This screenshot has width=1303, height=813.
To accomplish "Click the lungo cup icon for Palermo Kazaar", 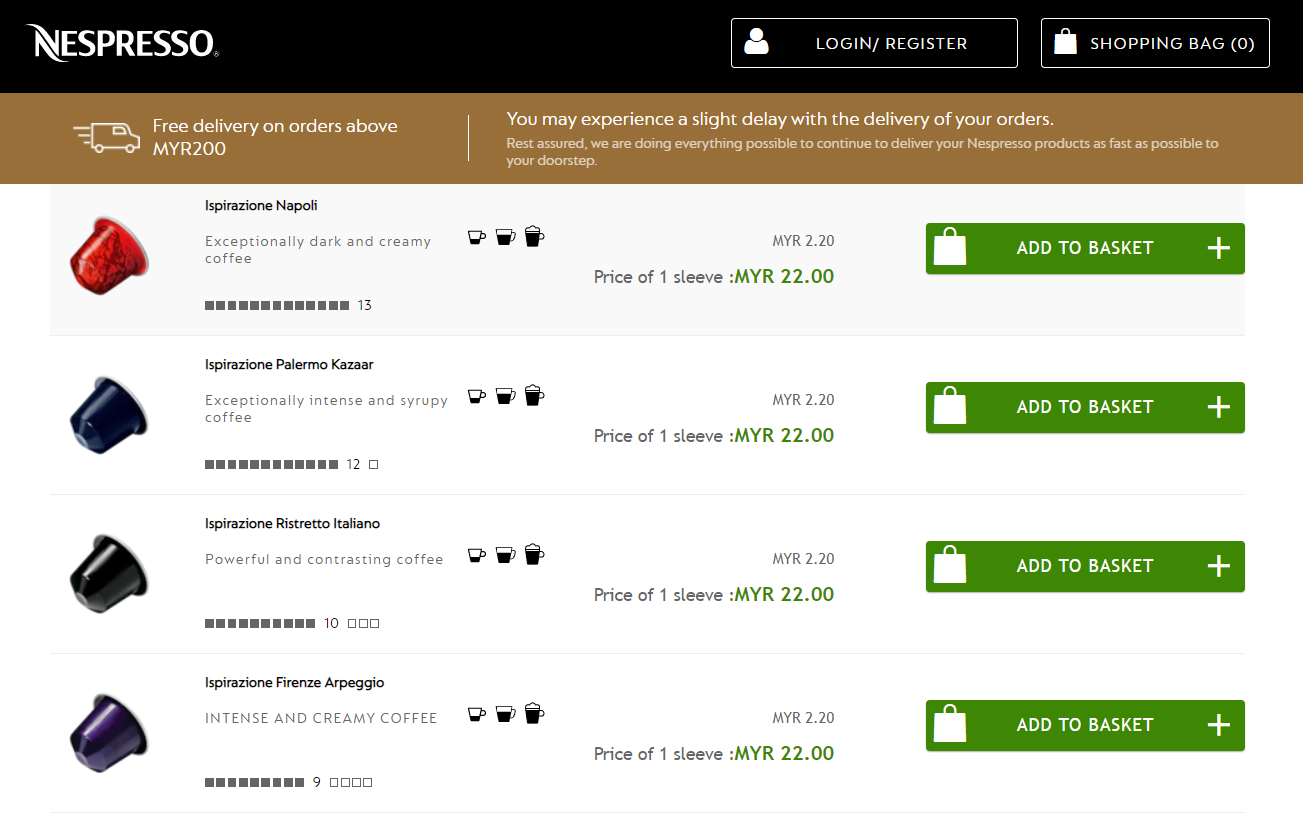I will pos(505,395).
